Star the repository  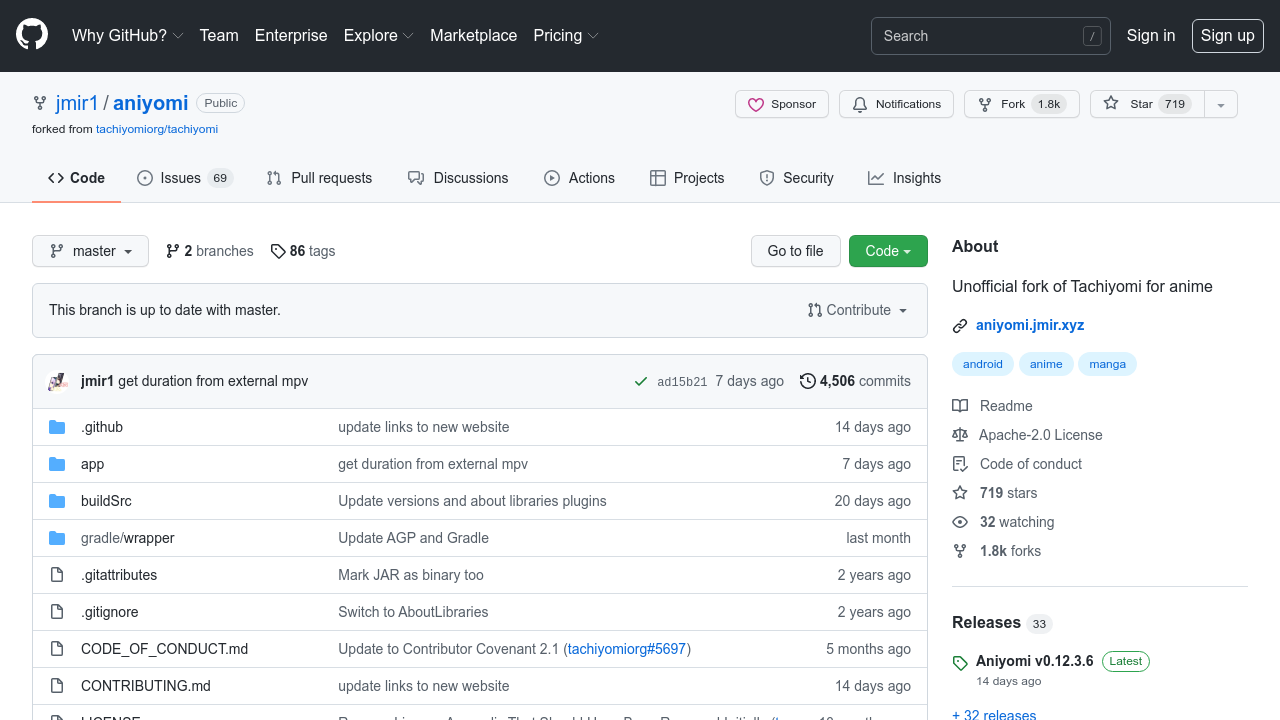(x=1147, y=104)
